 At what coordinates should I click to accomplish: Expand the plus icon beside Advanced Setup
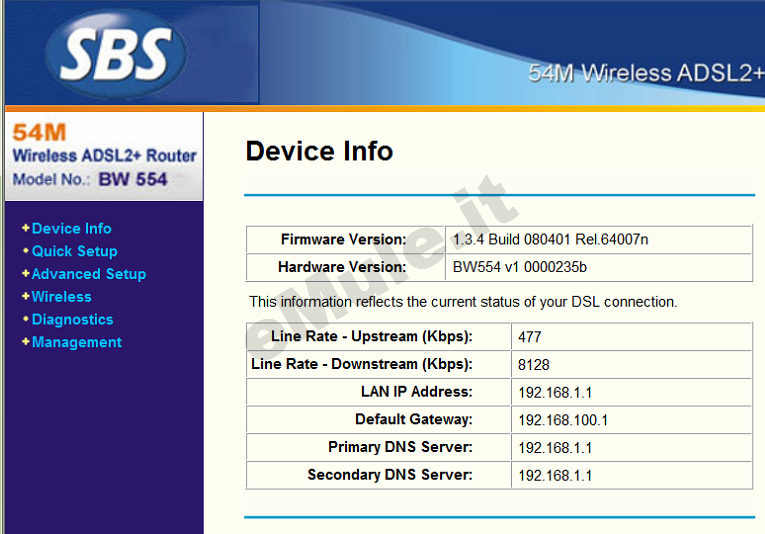[x=26, y=274]
